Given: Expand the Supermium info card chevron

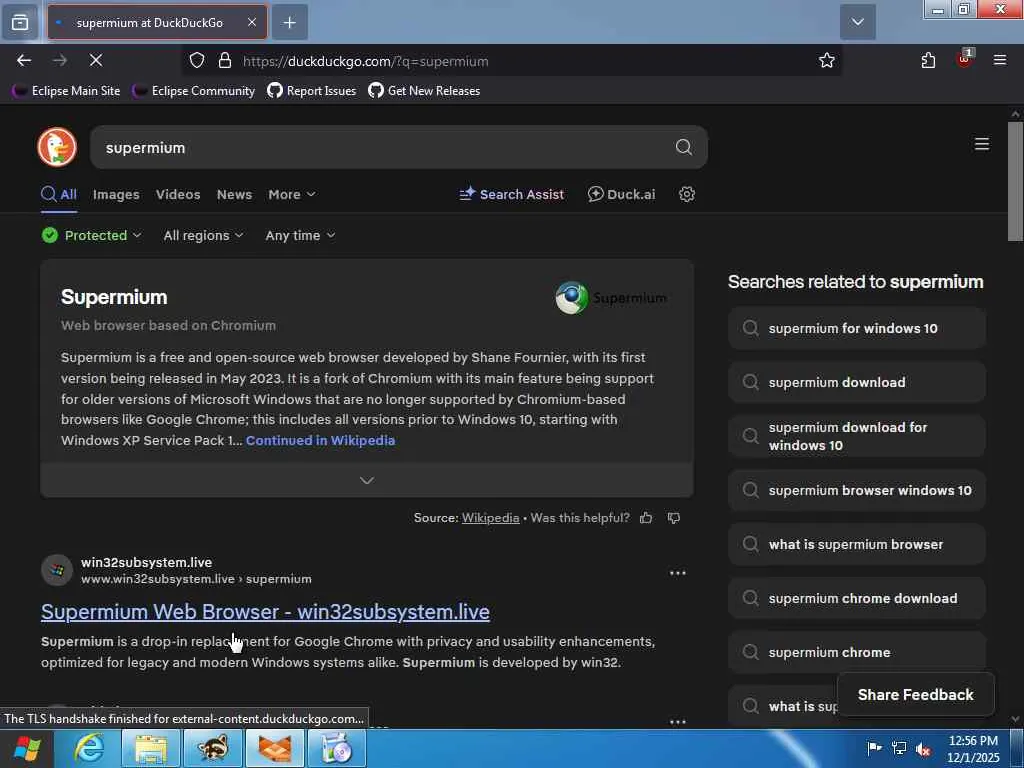Looking at the screenshot, I should pos(366,481).
